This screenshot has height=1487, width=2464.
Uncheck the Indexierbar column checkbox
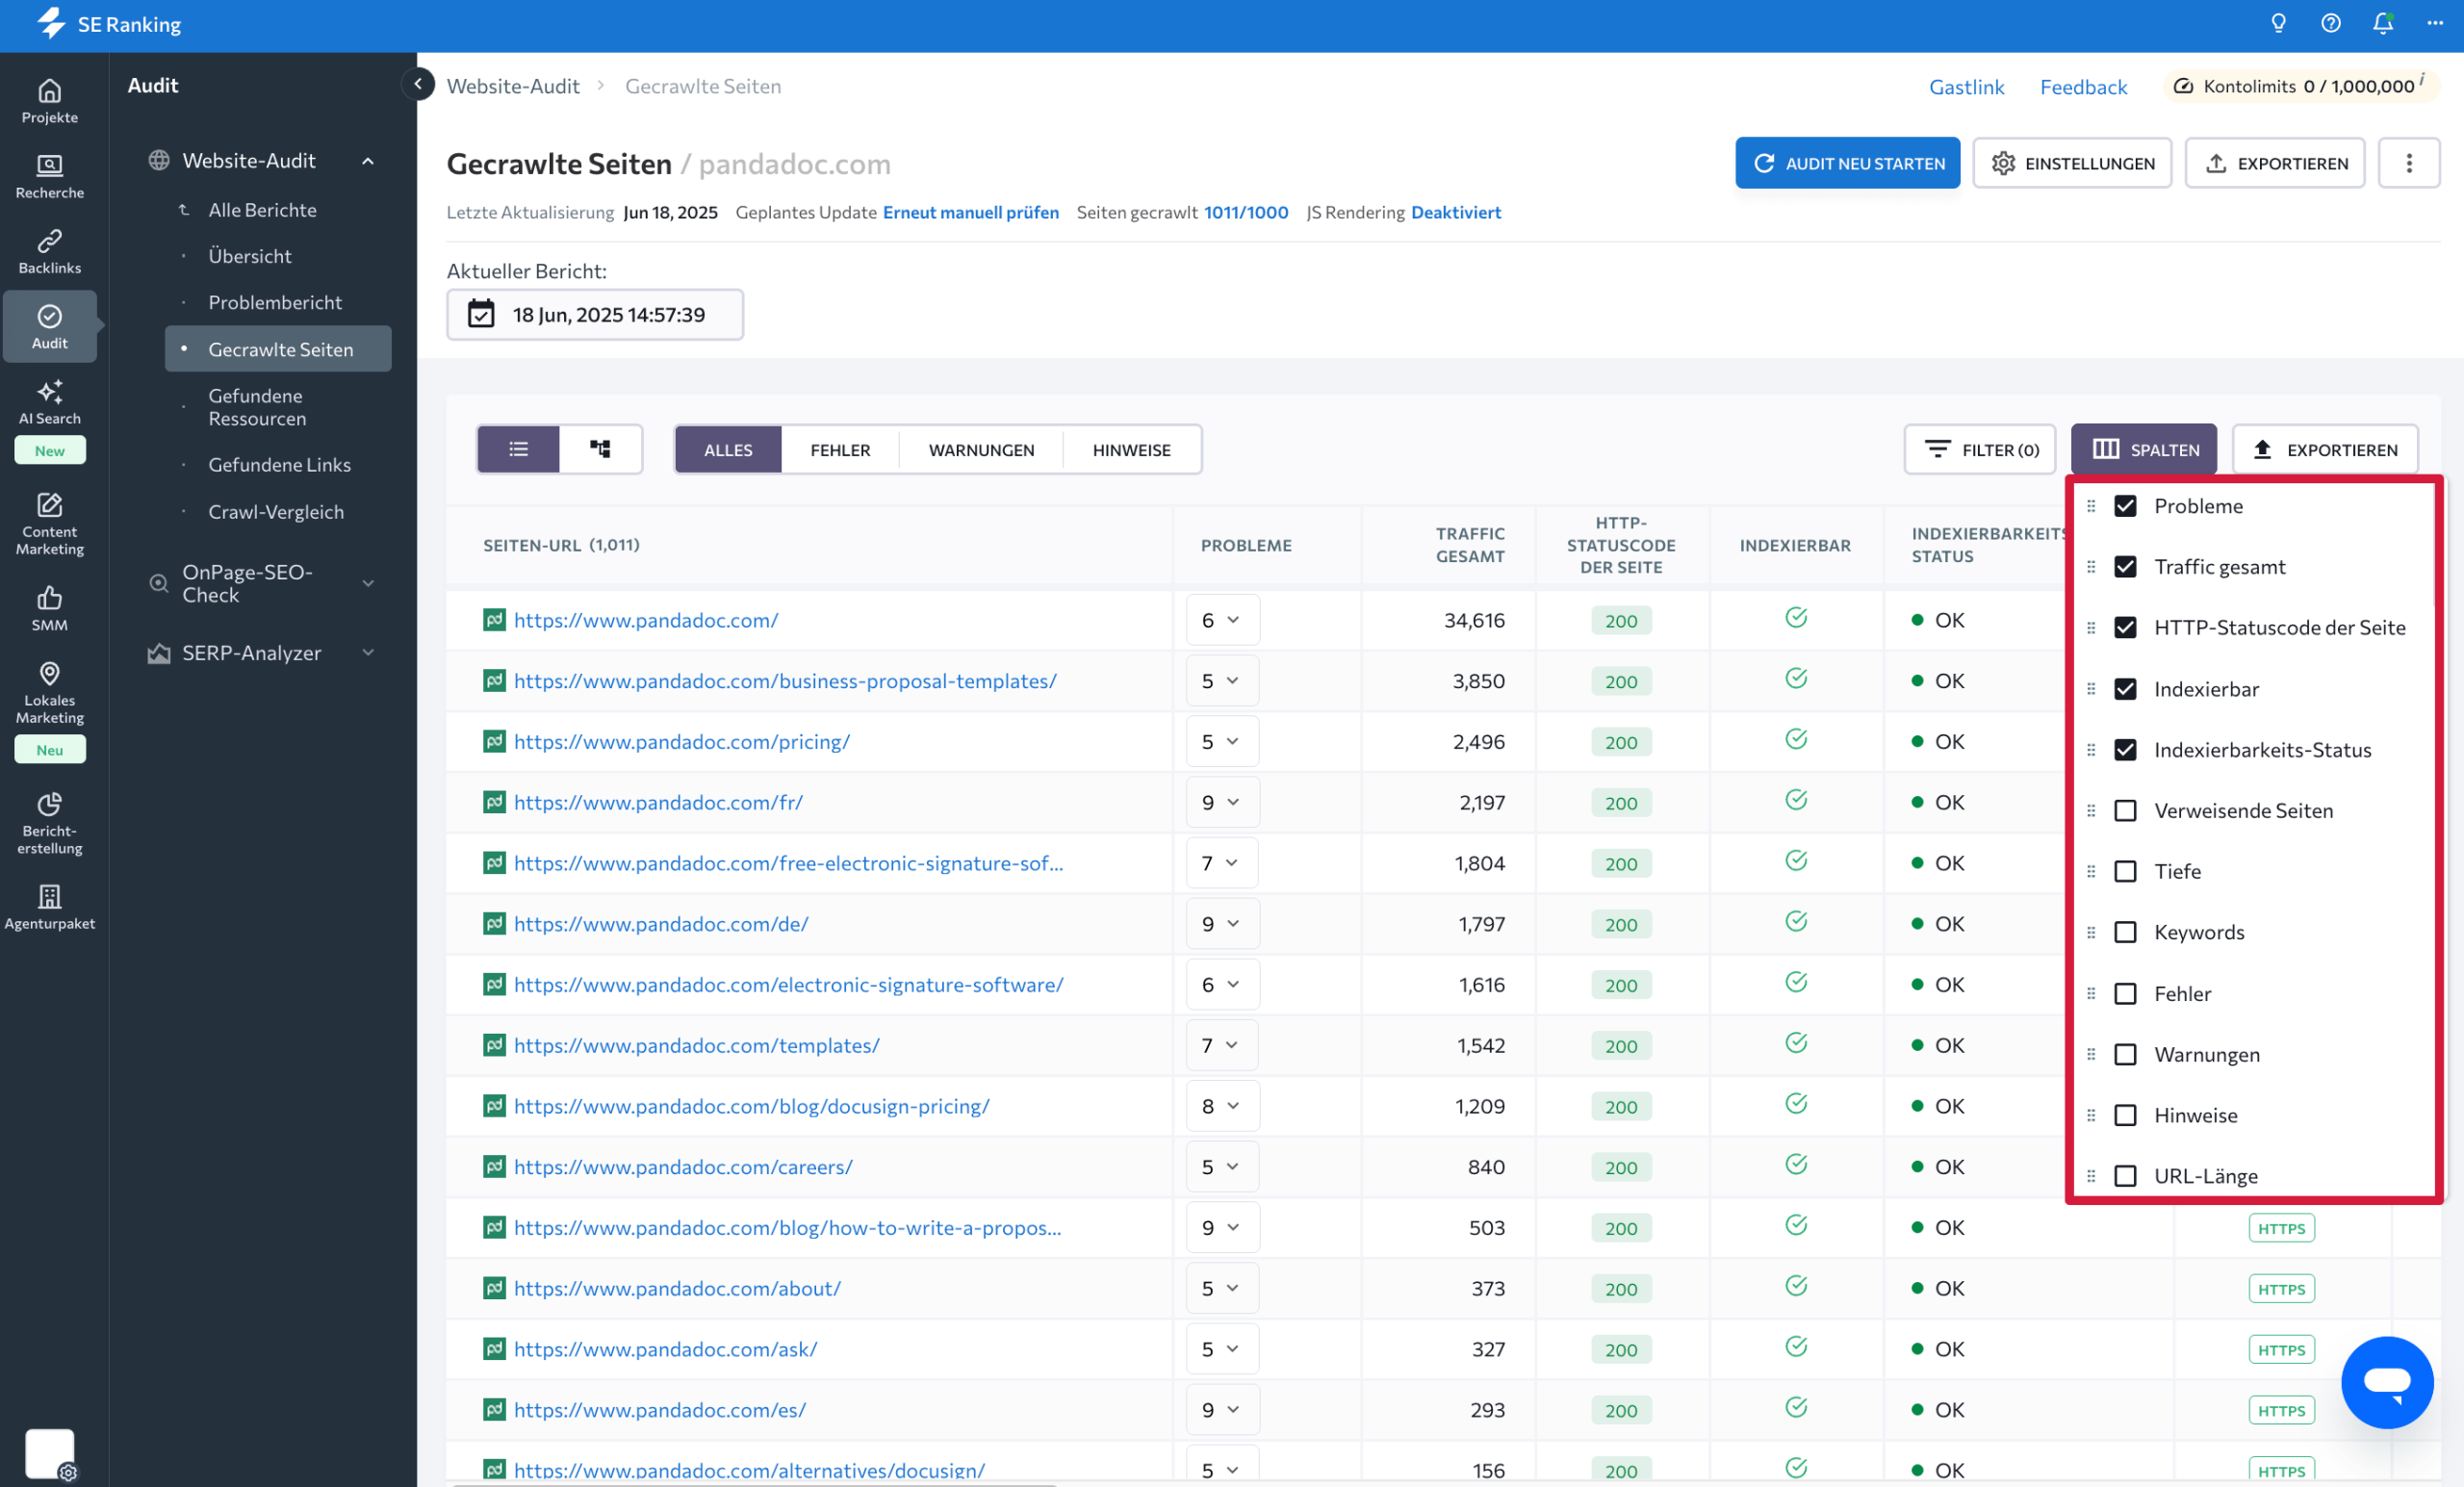(x=2125, y=689)
